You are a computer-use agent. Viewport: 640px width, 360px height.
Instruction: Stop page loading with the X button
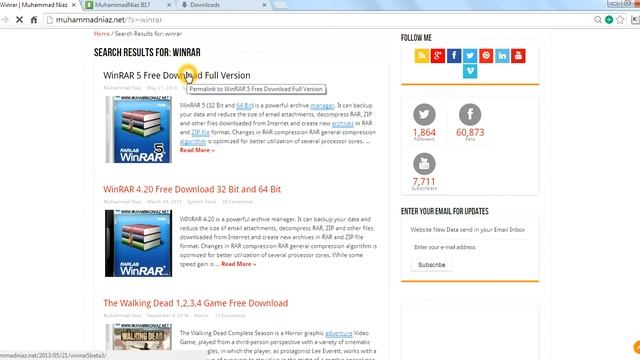(19, 20)
